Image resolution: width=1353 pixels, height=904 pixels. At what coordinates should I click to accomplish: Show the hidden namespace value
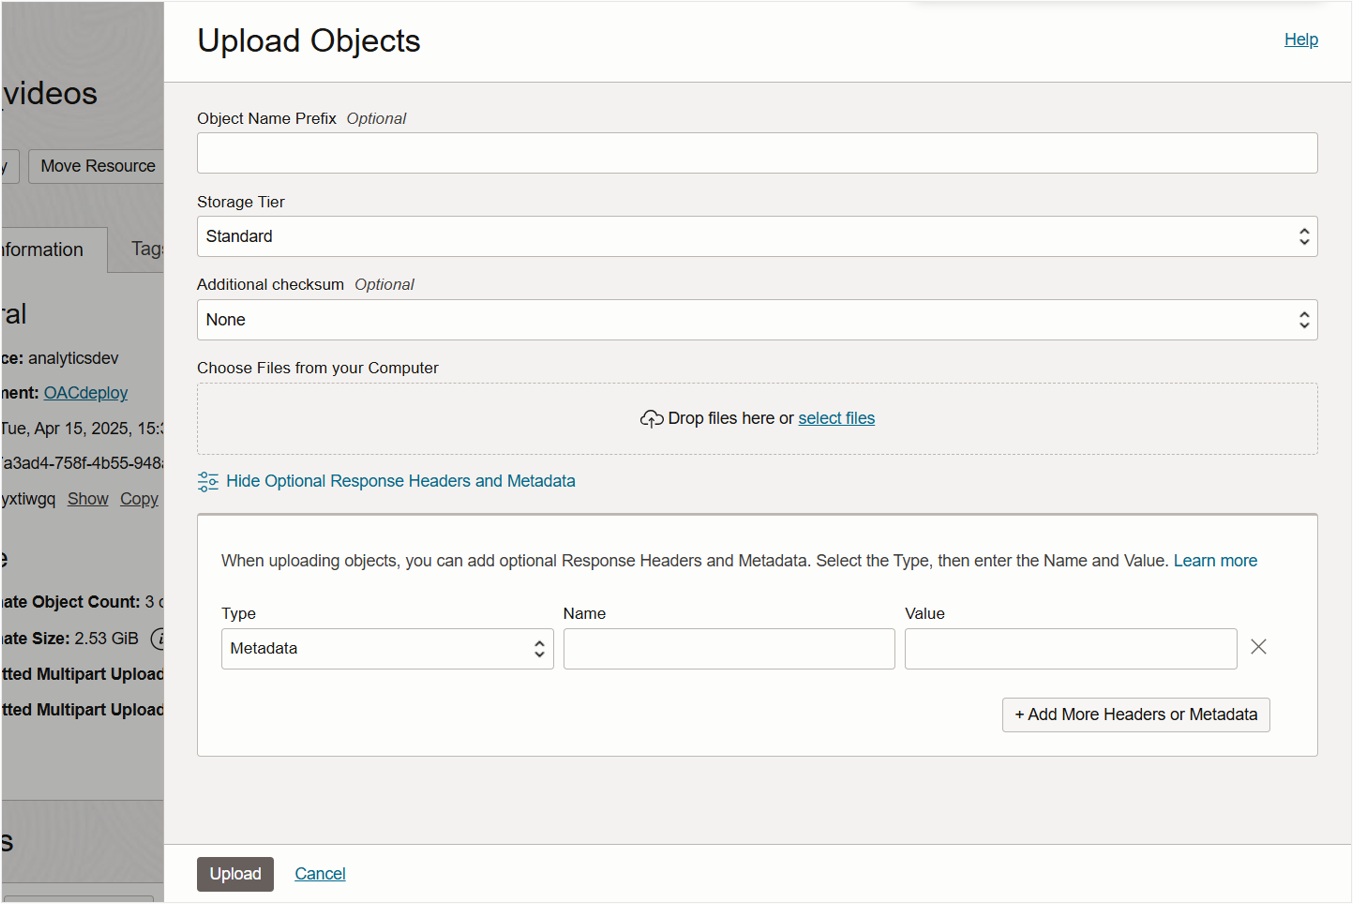pos(87,498)
